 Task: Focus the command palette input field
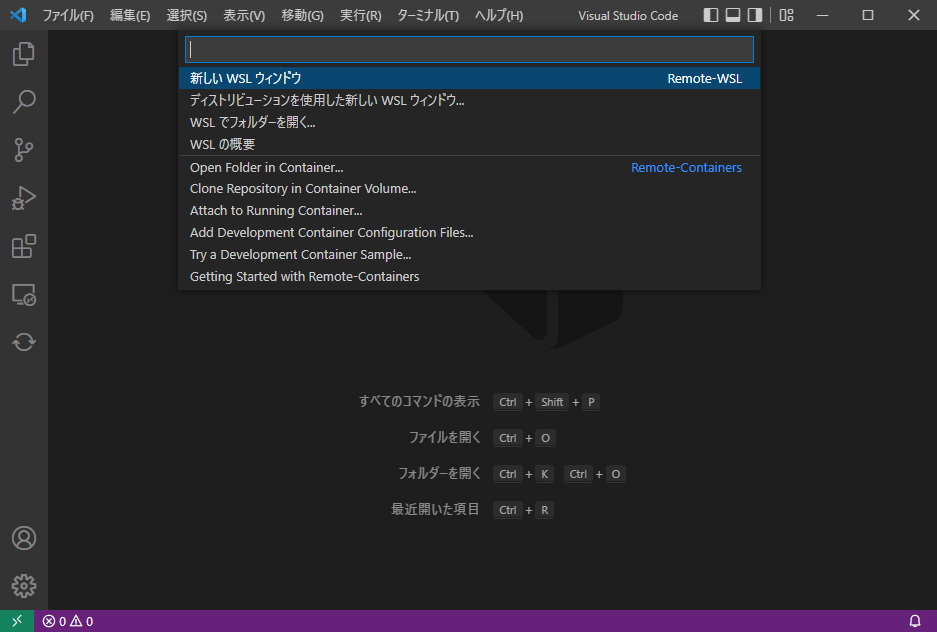coord(469,50)
